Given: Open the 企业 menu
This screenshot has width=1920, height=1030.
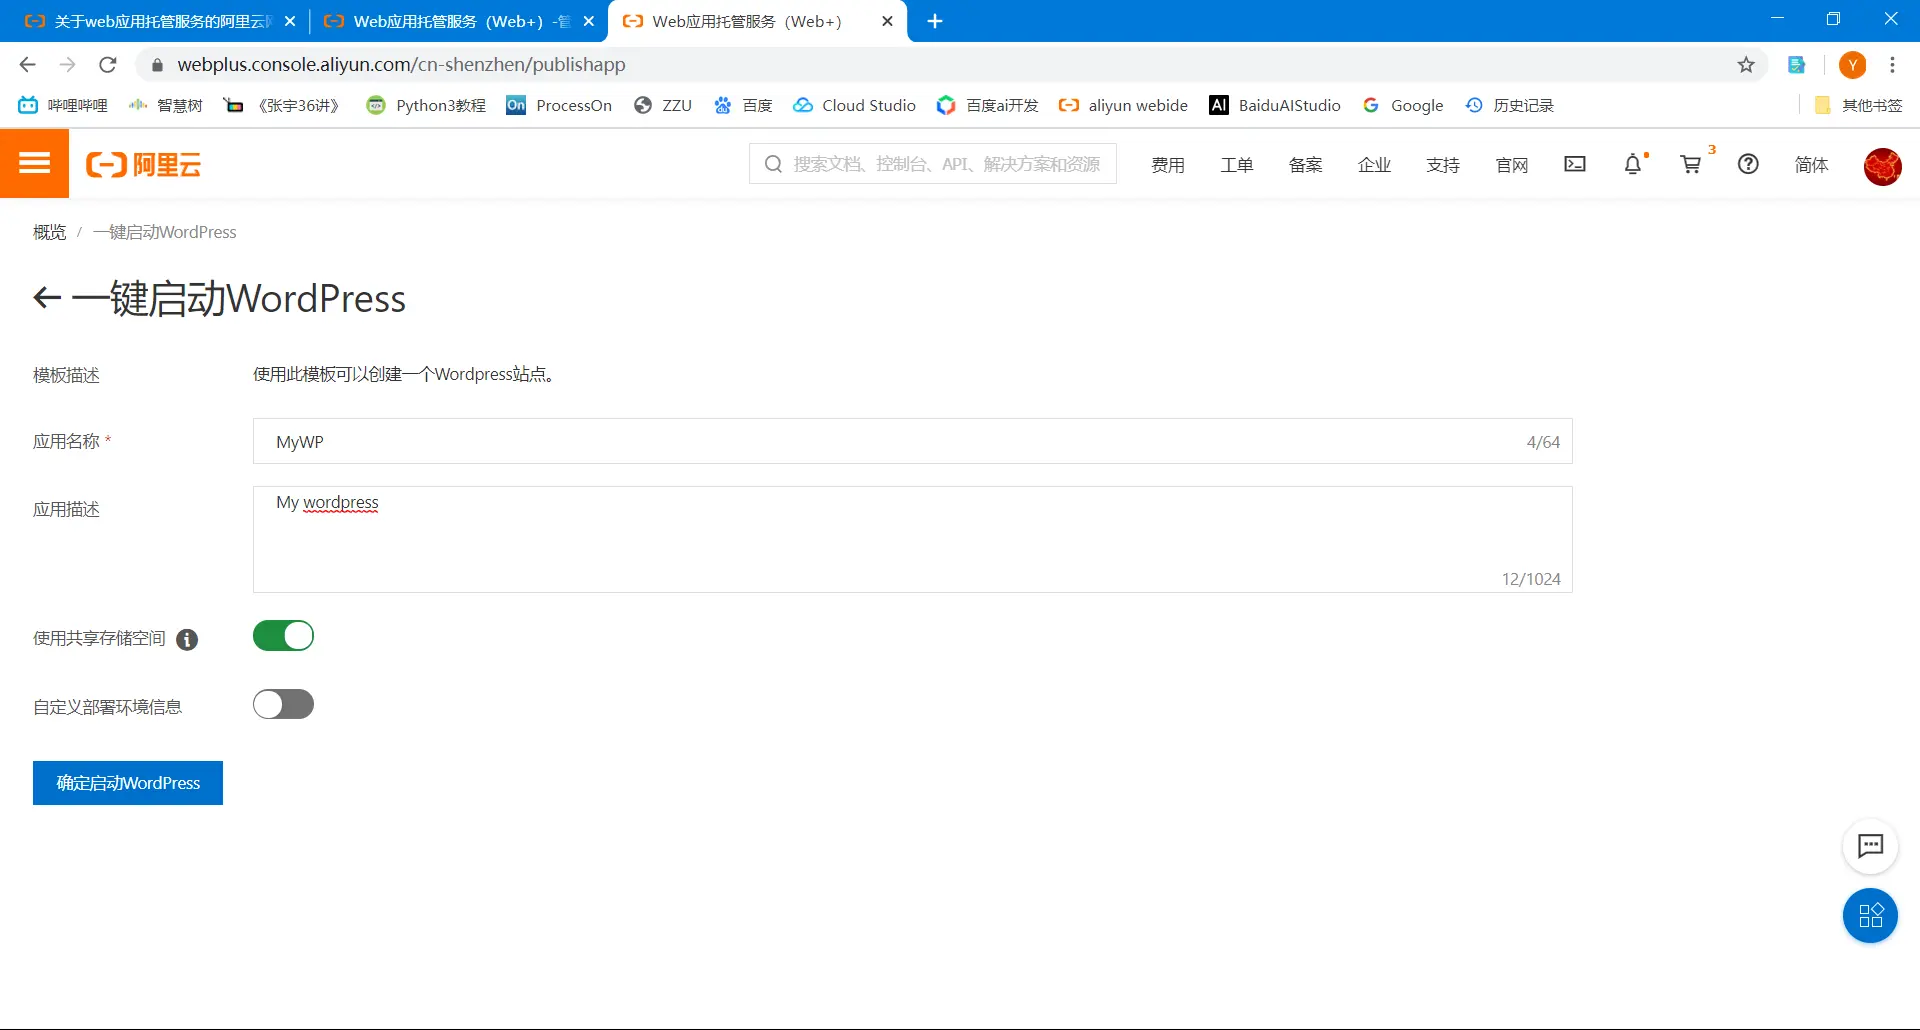Looking at the screenshot, I should click(1375, 165).
